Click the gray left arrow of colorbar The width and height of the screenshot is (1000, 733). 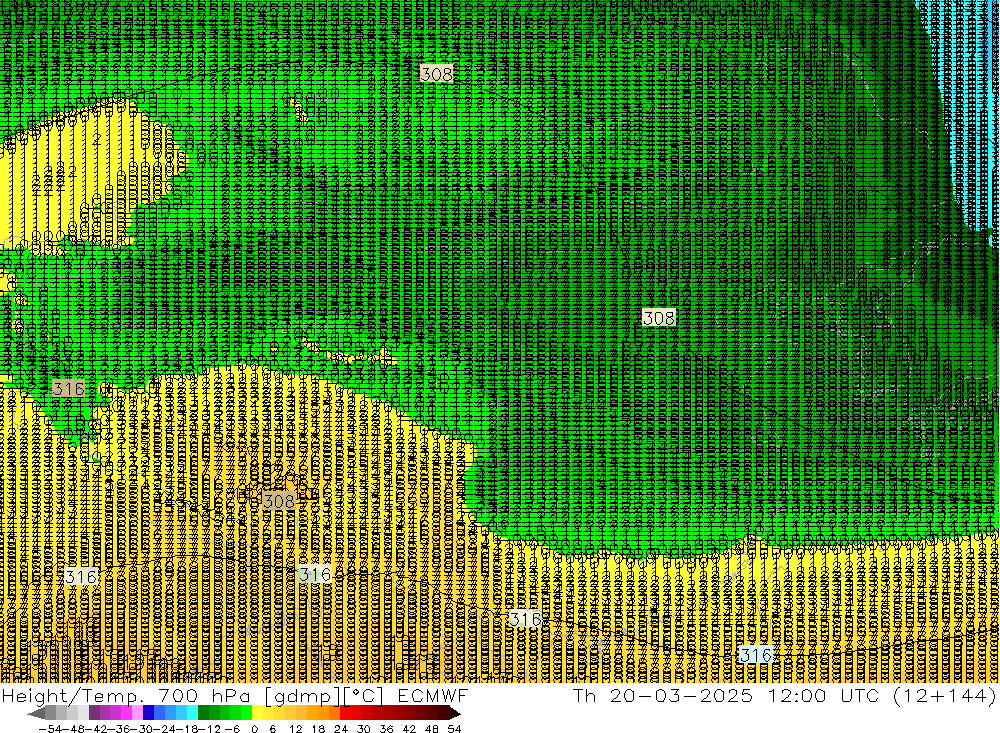[x=37, y=714]
